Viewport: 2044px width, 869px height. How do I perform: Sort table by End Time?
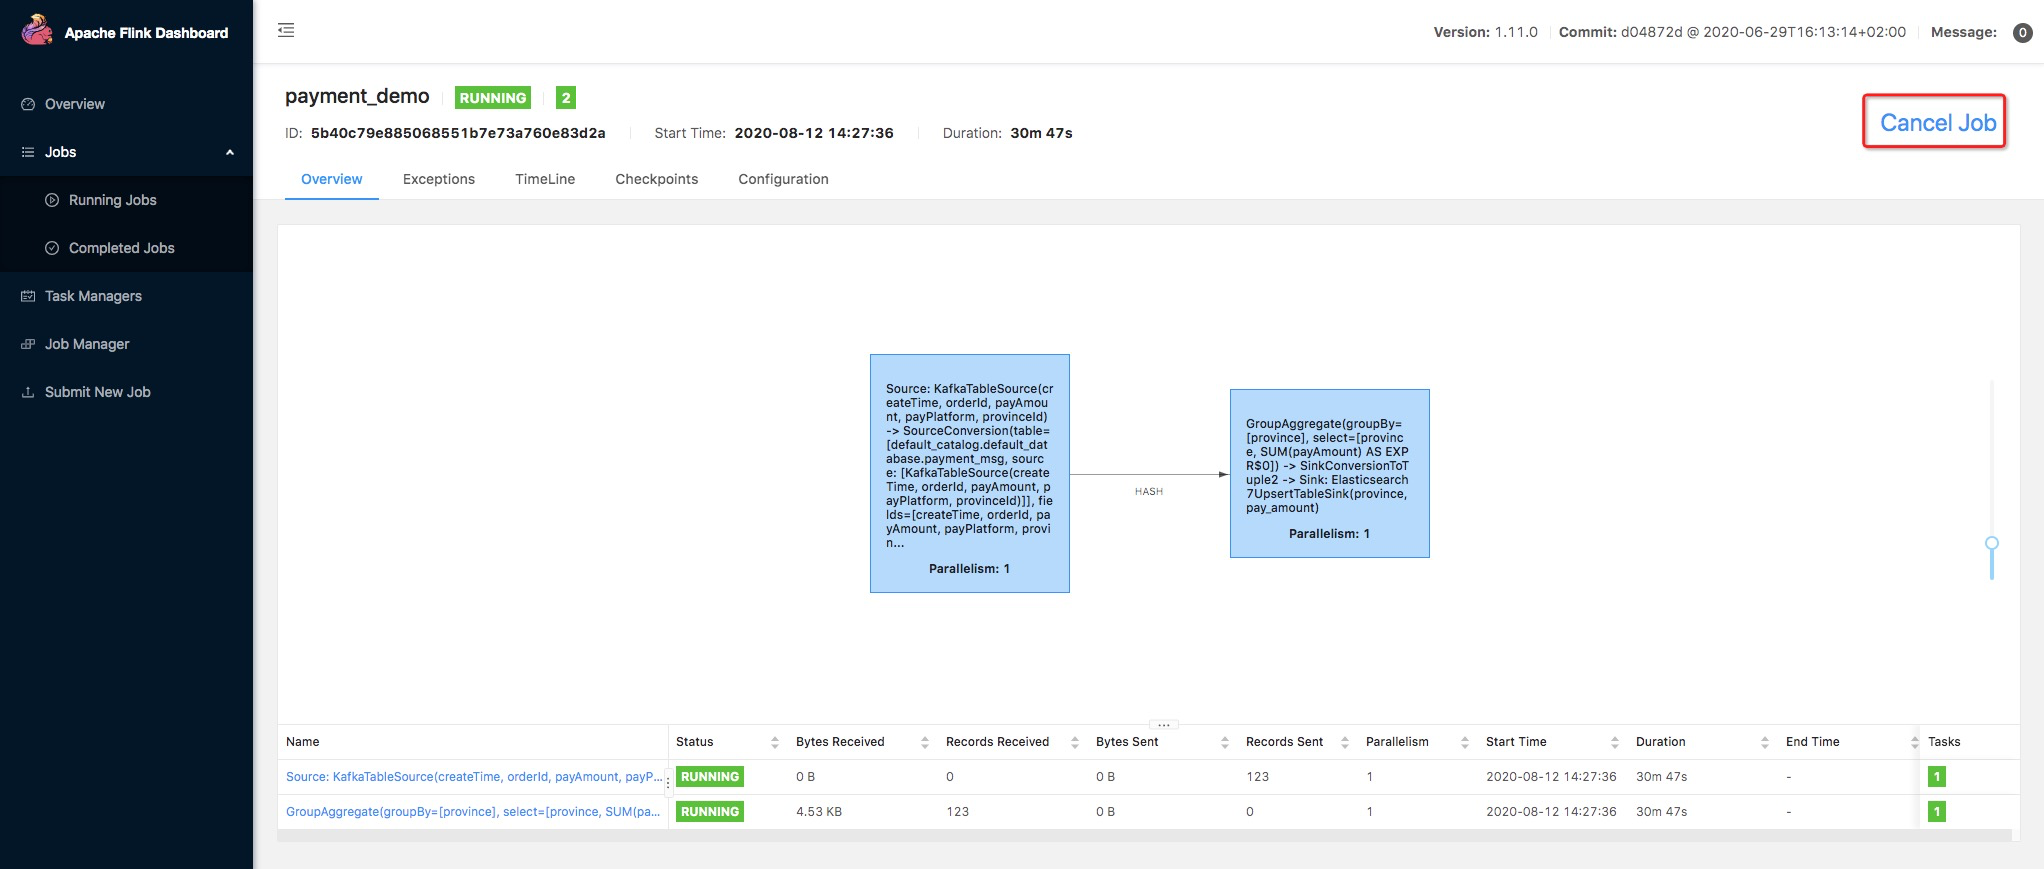(x=1915, y=742)
